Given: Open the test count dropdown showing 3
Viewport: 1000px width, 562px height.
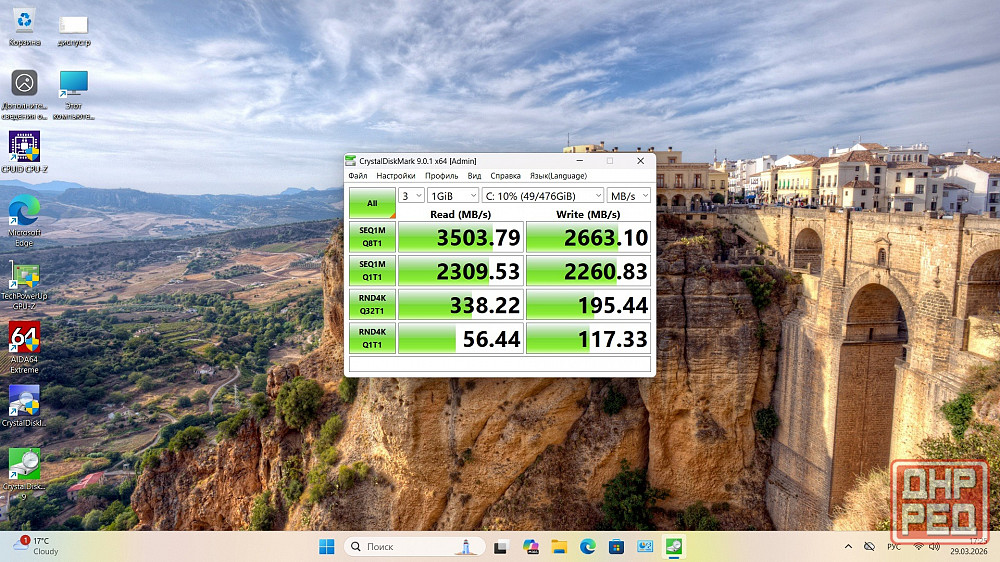Looking at the screenshot, I should point(411,196).
